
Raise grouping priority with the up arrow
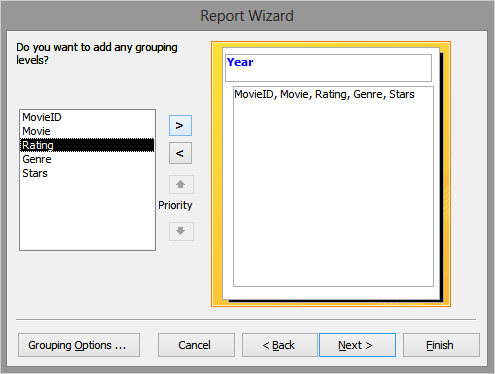tap(181, 185)
